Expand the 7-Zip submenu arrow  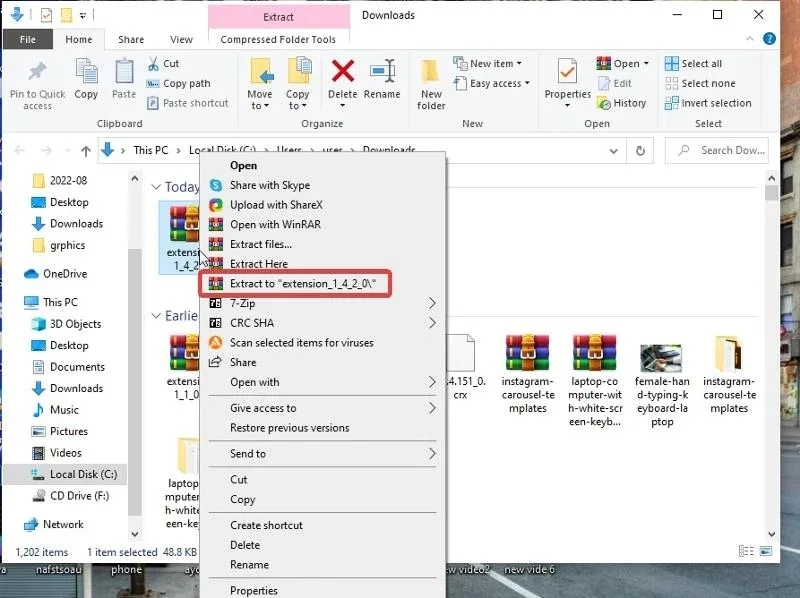[432, 303]
